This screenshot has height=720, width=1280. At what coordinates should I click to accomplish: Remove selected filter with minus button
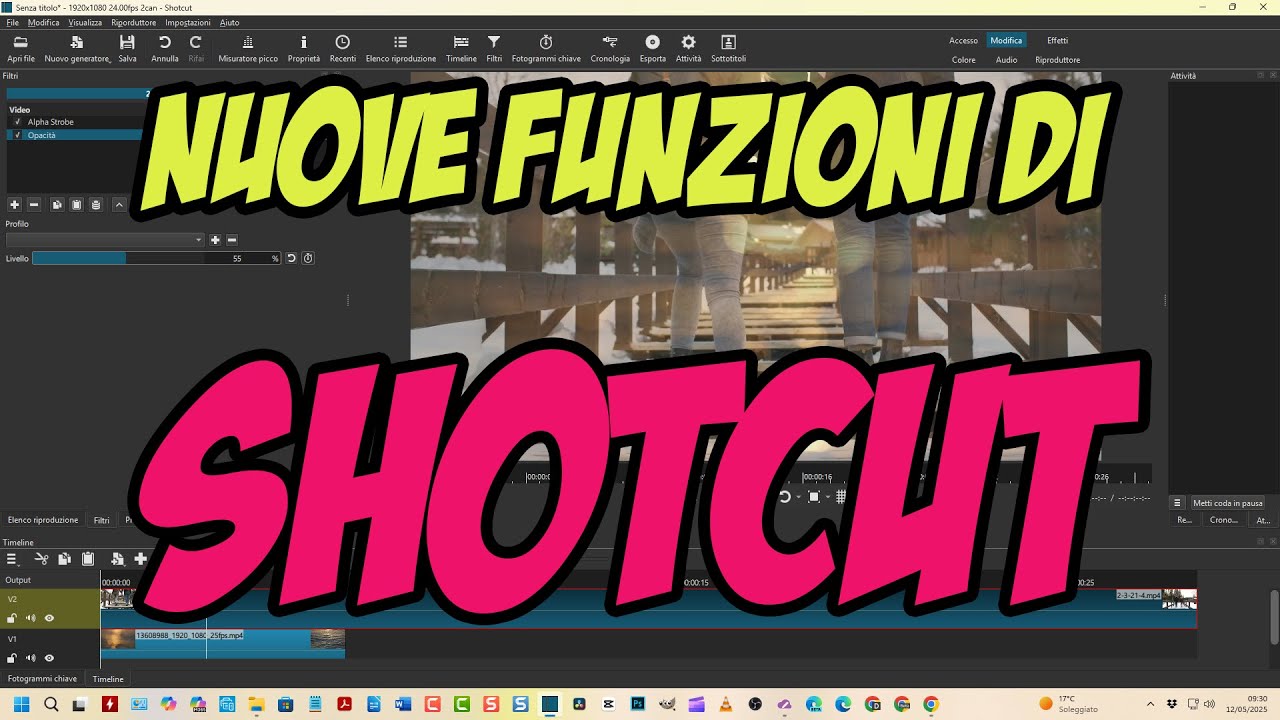34,204
